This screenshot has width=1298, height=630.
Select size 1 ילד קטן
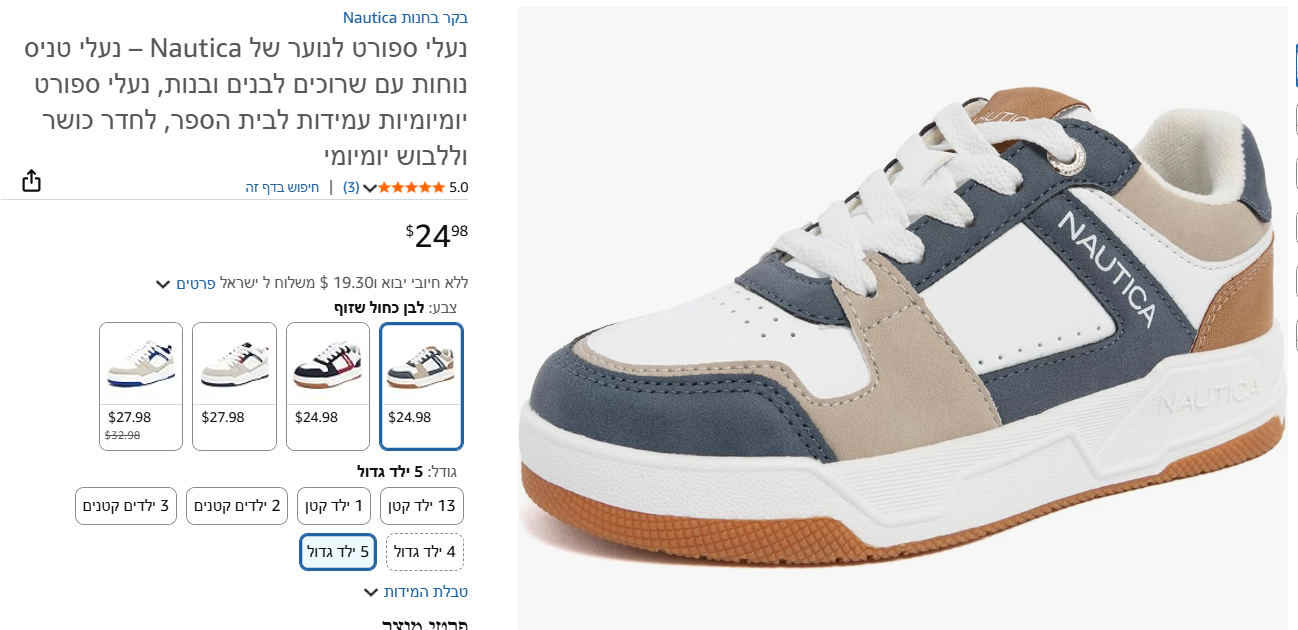point(334,506)
